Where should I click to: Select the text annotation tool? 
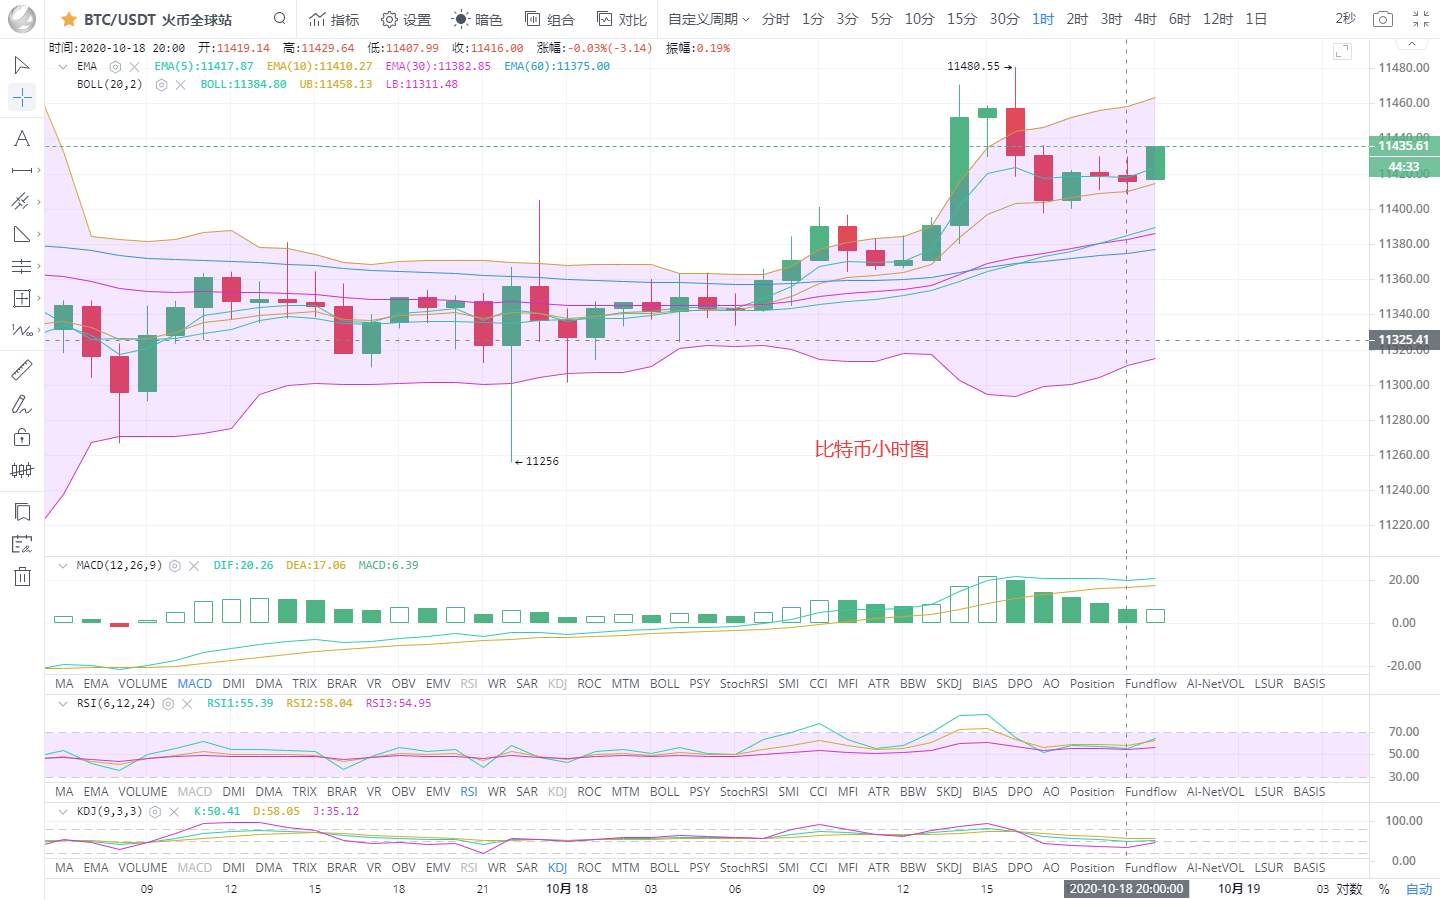coord(22,138)
